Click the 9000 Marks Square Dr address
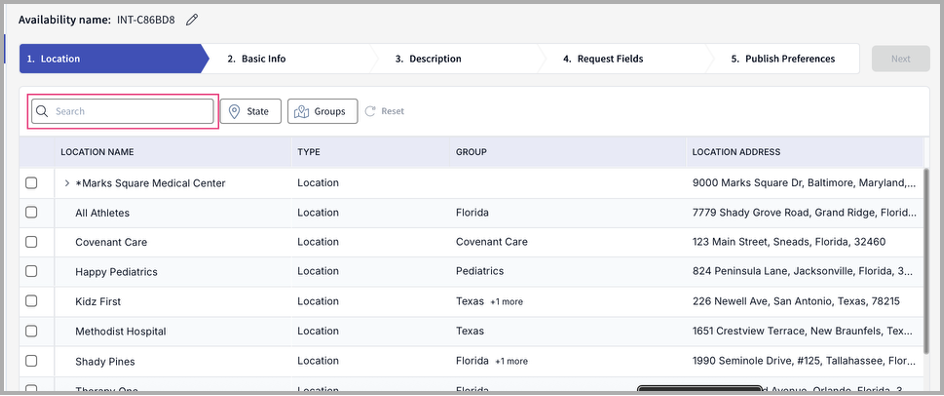The image size is (944, 396). [x=804, y=183]
